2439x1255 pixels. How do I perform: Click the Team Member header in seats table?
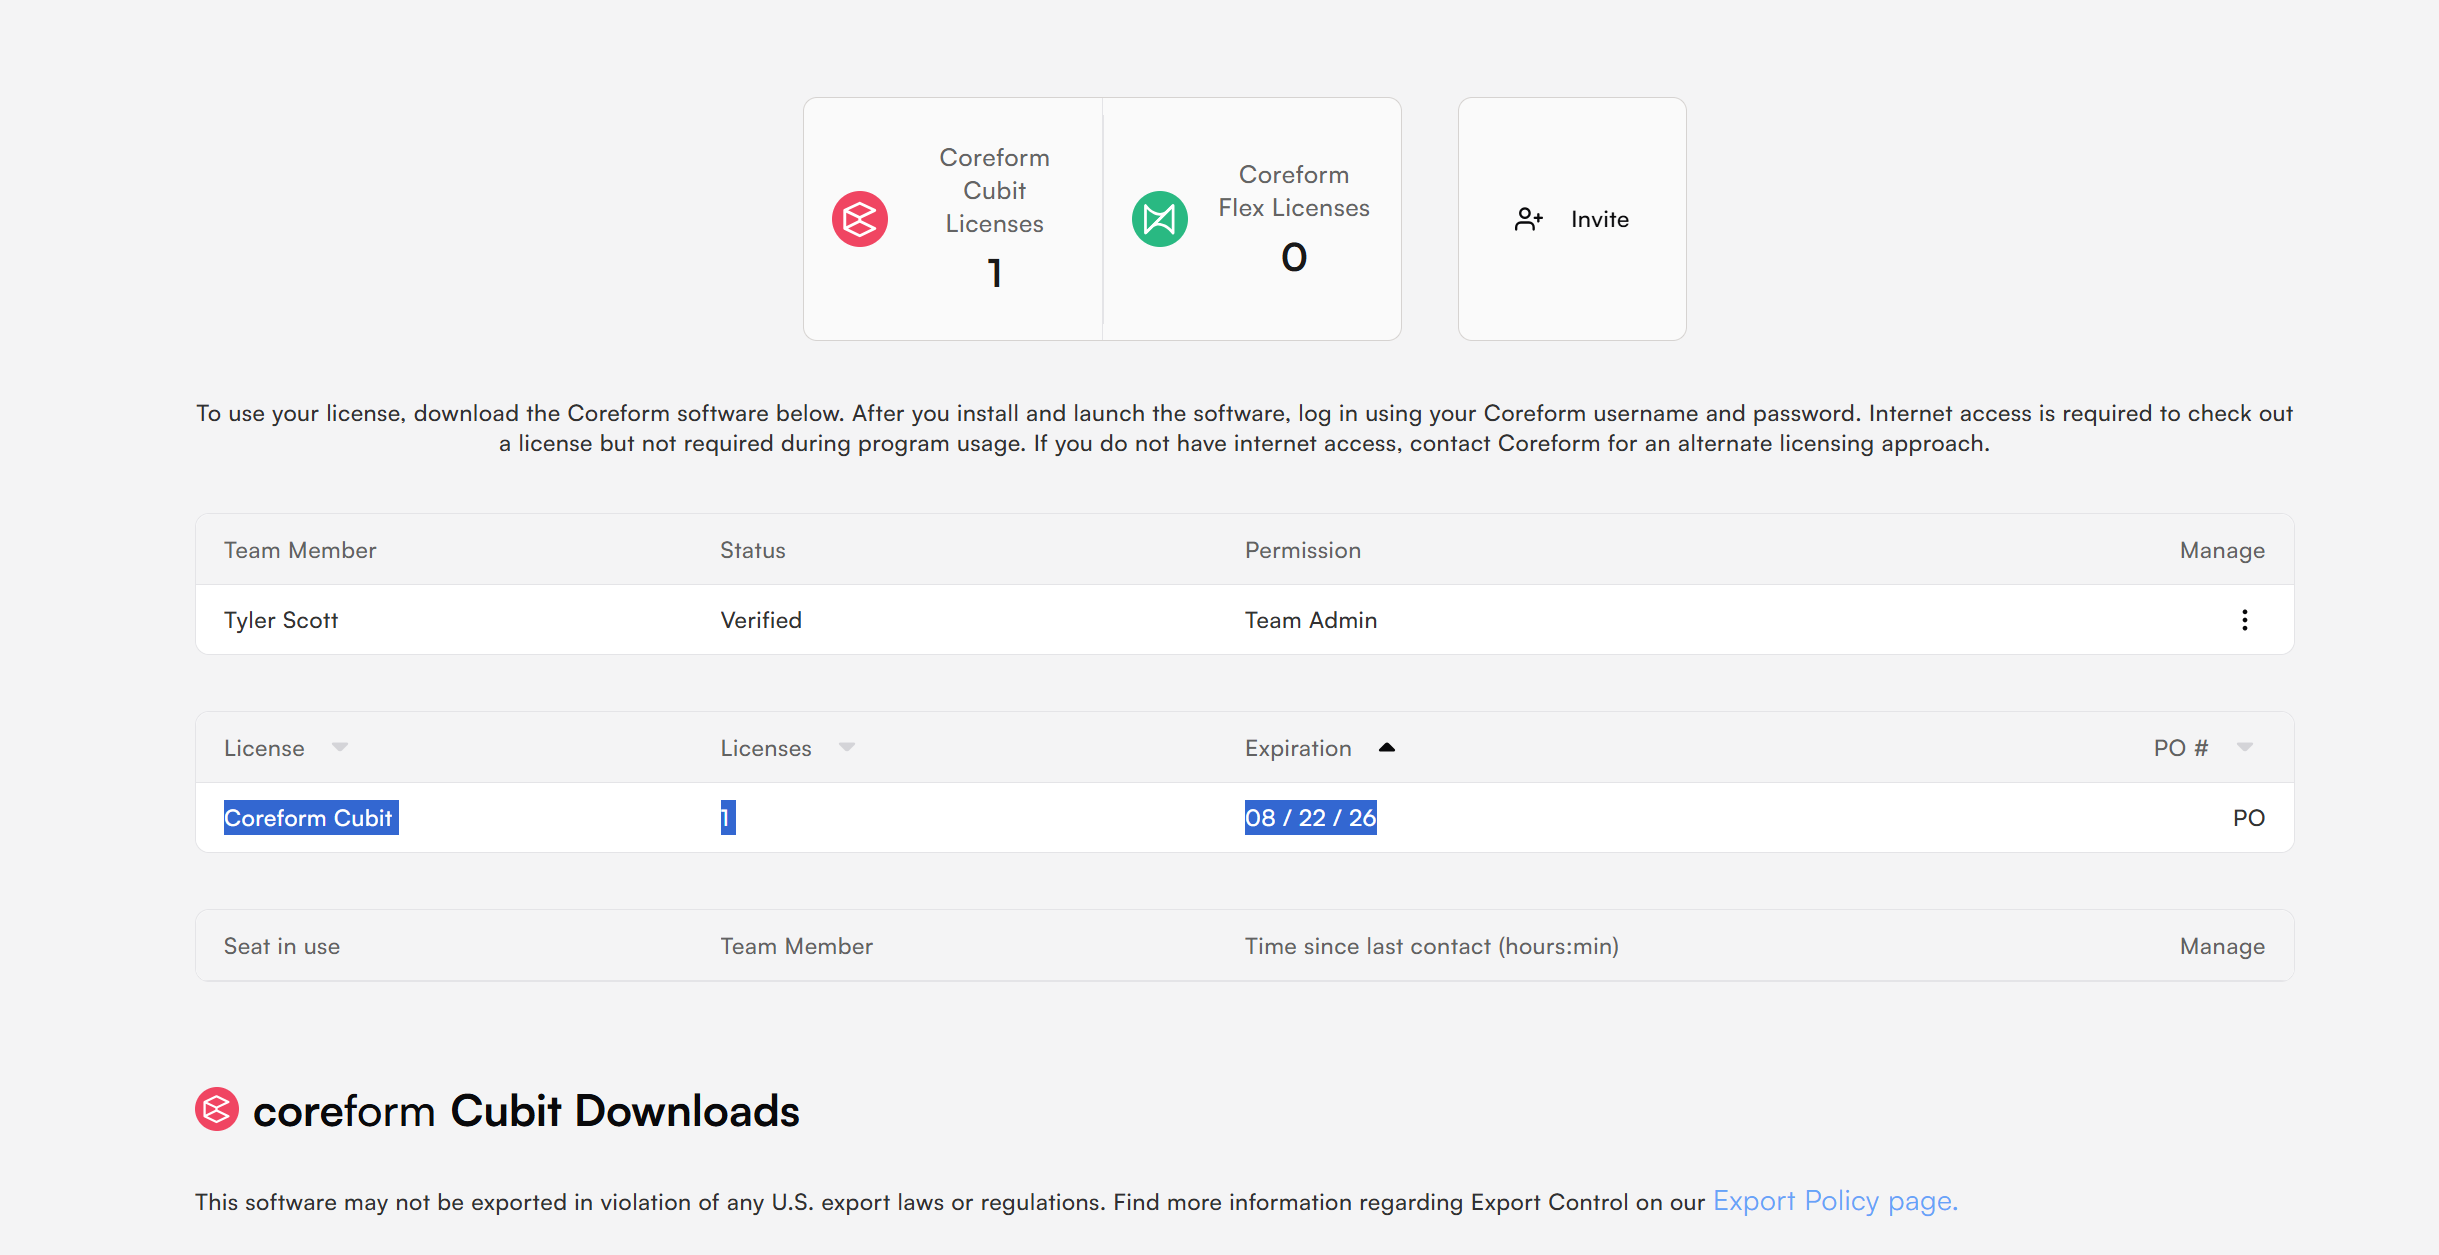click(x=797, y=946)
